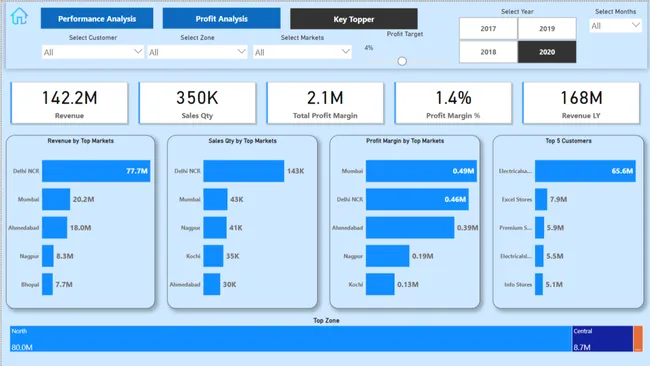Screen dimensions: 650x366
Task: Click the Top Zone chart title
Action: [326, 320]
